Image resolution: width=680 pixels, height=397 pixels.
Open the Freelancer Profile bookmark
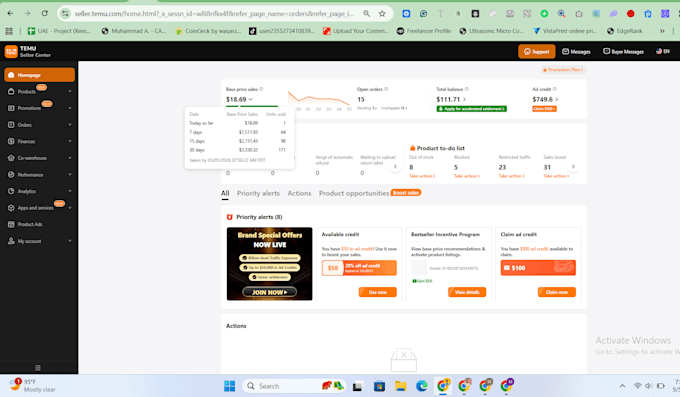[424, 31]
